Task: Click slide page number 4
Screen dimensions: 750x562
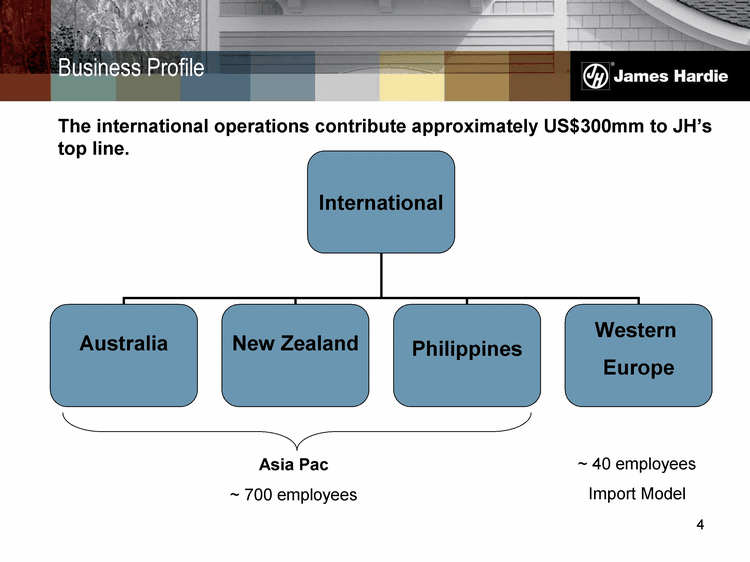Action: (700, 525)
